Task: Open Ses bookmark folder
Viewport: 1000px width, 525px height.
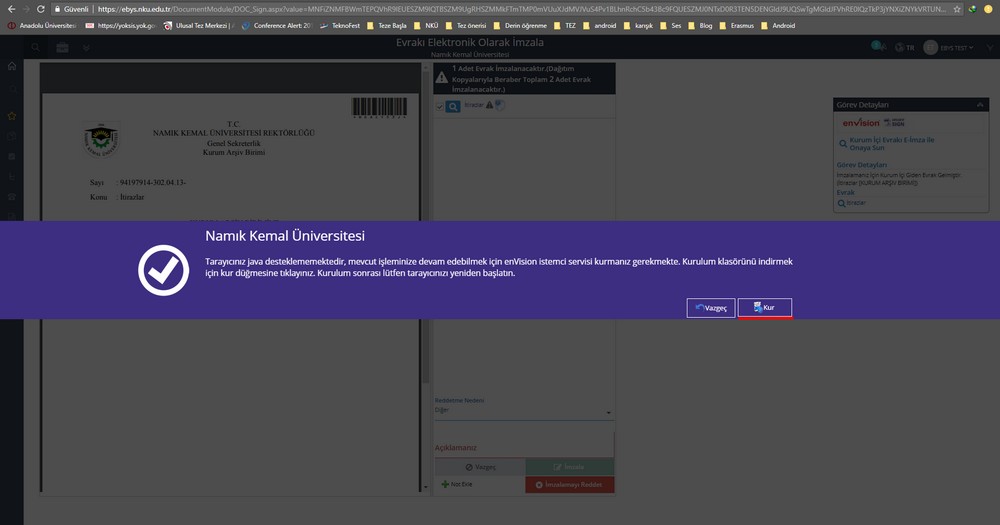Action: [670, 26]
